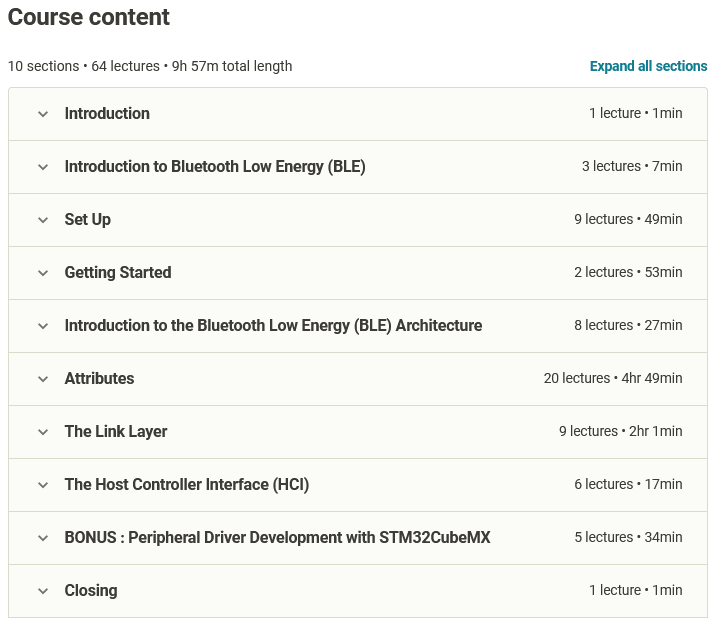716x626 pixels.
Task: Open The Link Layer section title
Action: [116, 432]
